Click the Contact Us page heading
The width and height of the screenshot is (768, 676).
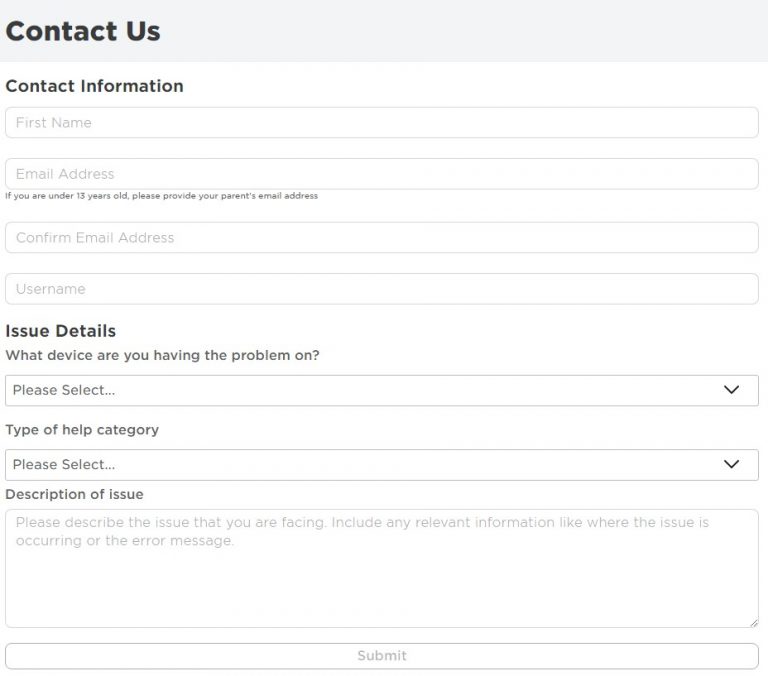[x=83, y=31]
